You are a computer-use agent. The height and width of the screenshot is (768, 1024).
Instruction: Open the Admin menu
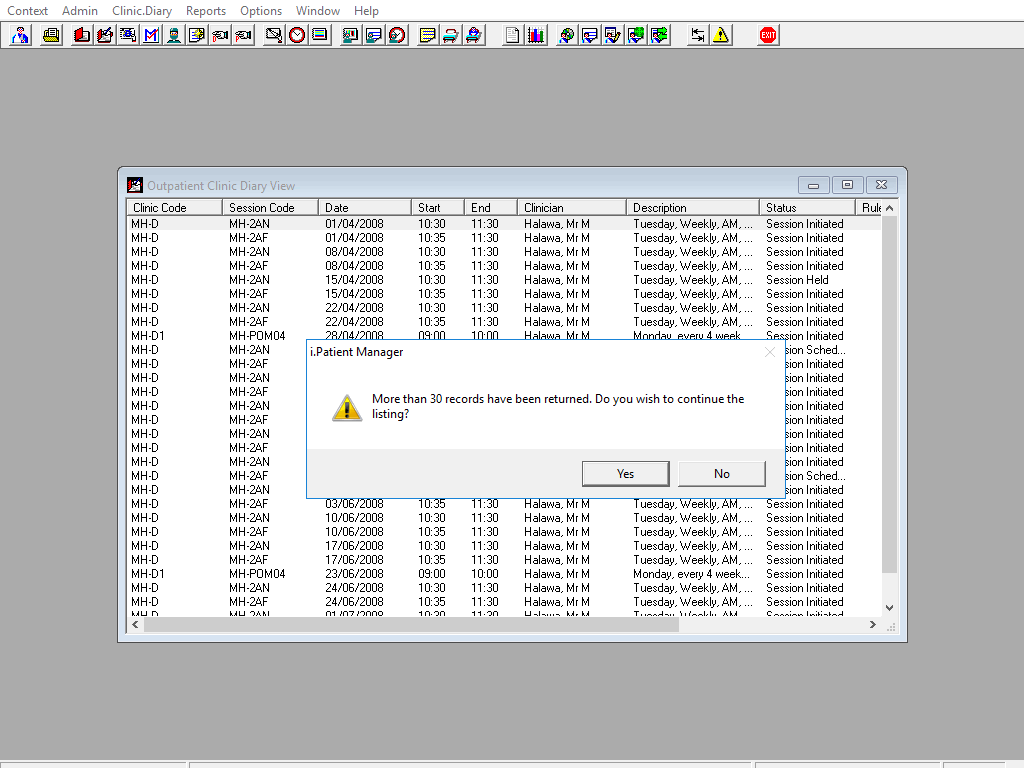click(80, 11)
